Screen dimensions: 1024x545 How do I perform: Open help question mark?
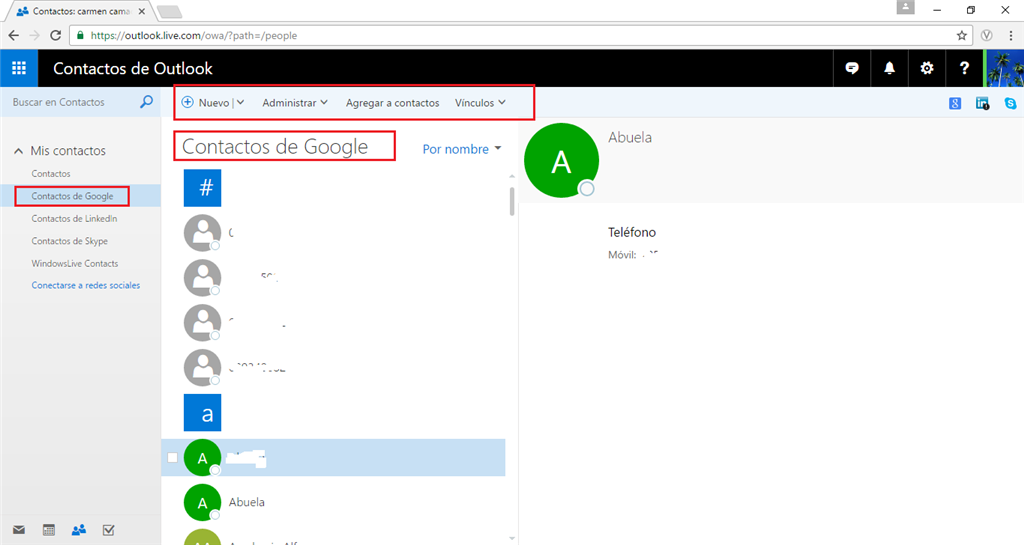(x=964, y=68)
